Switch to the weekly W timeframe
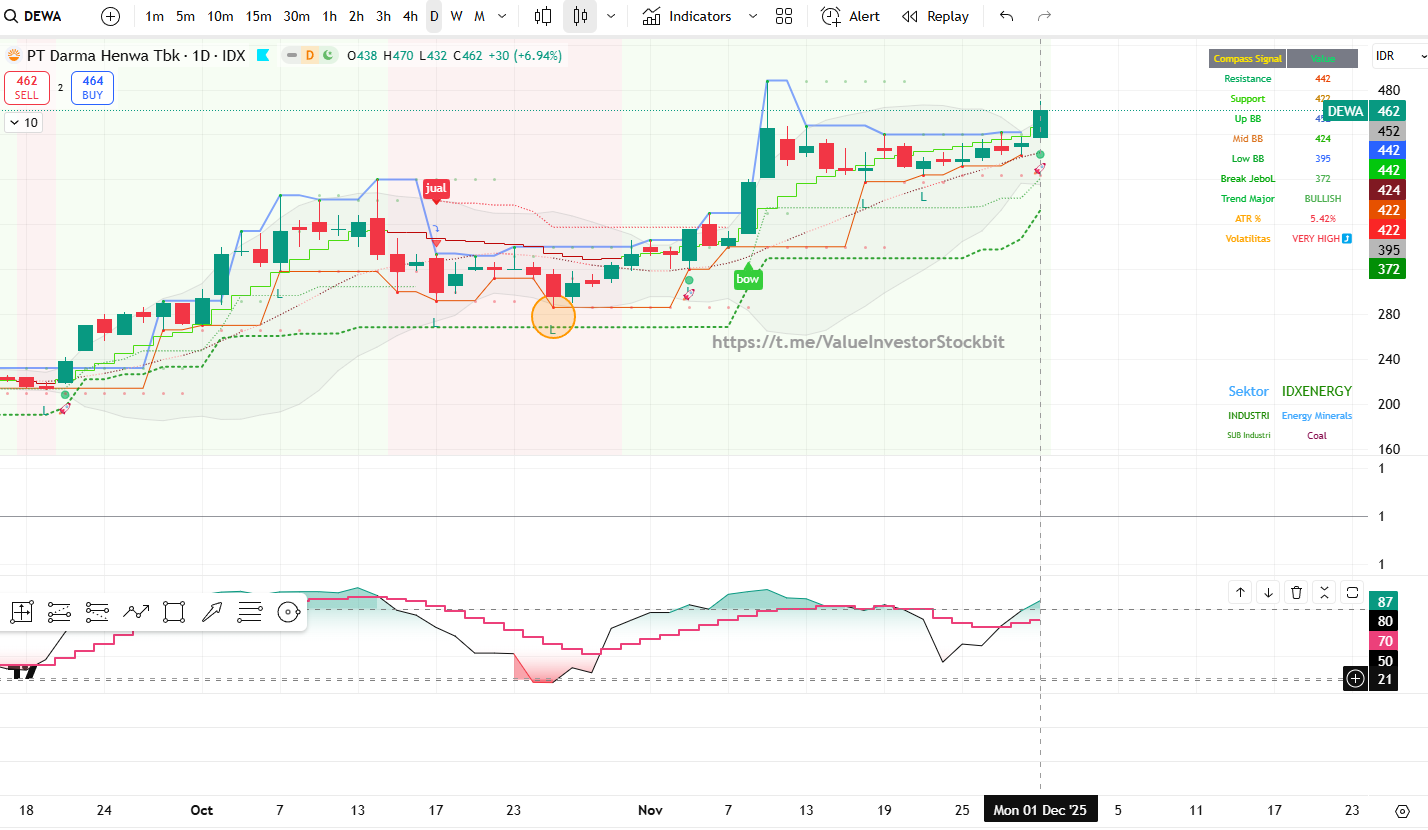 [x=456, y=16]
